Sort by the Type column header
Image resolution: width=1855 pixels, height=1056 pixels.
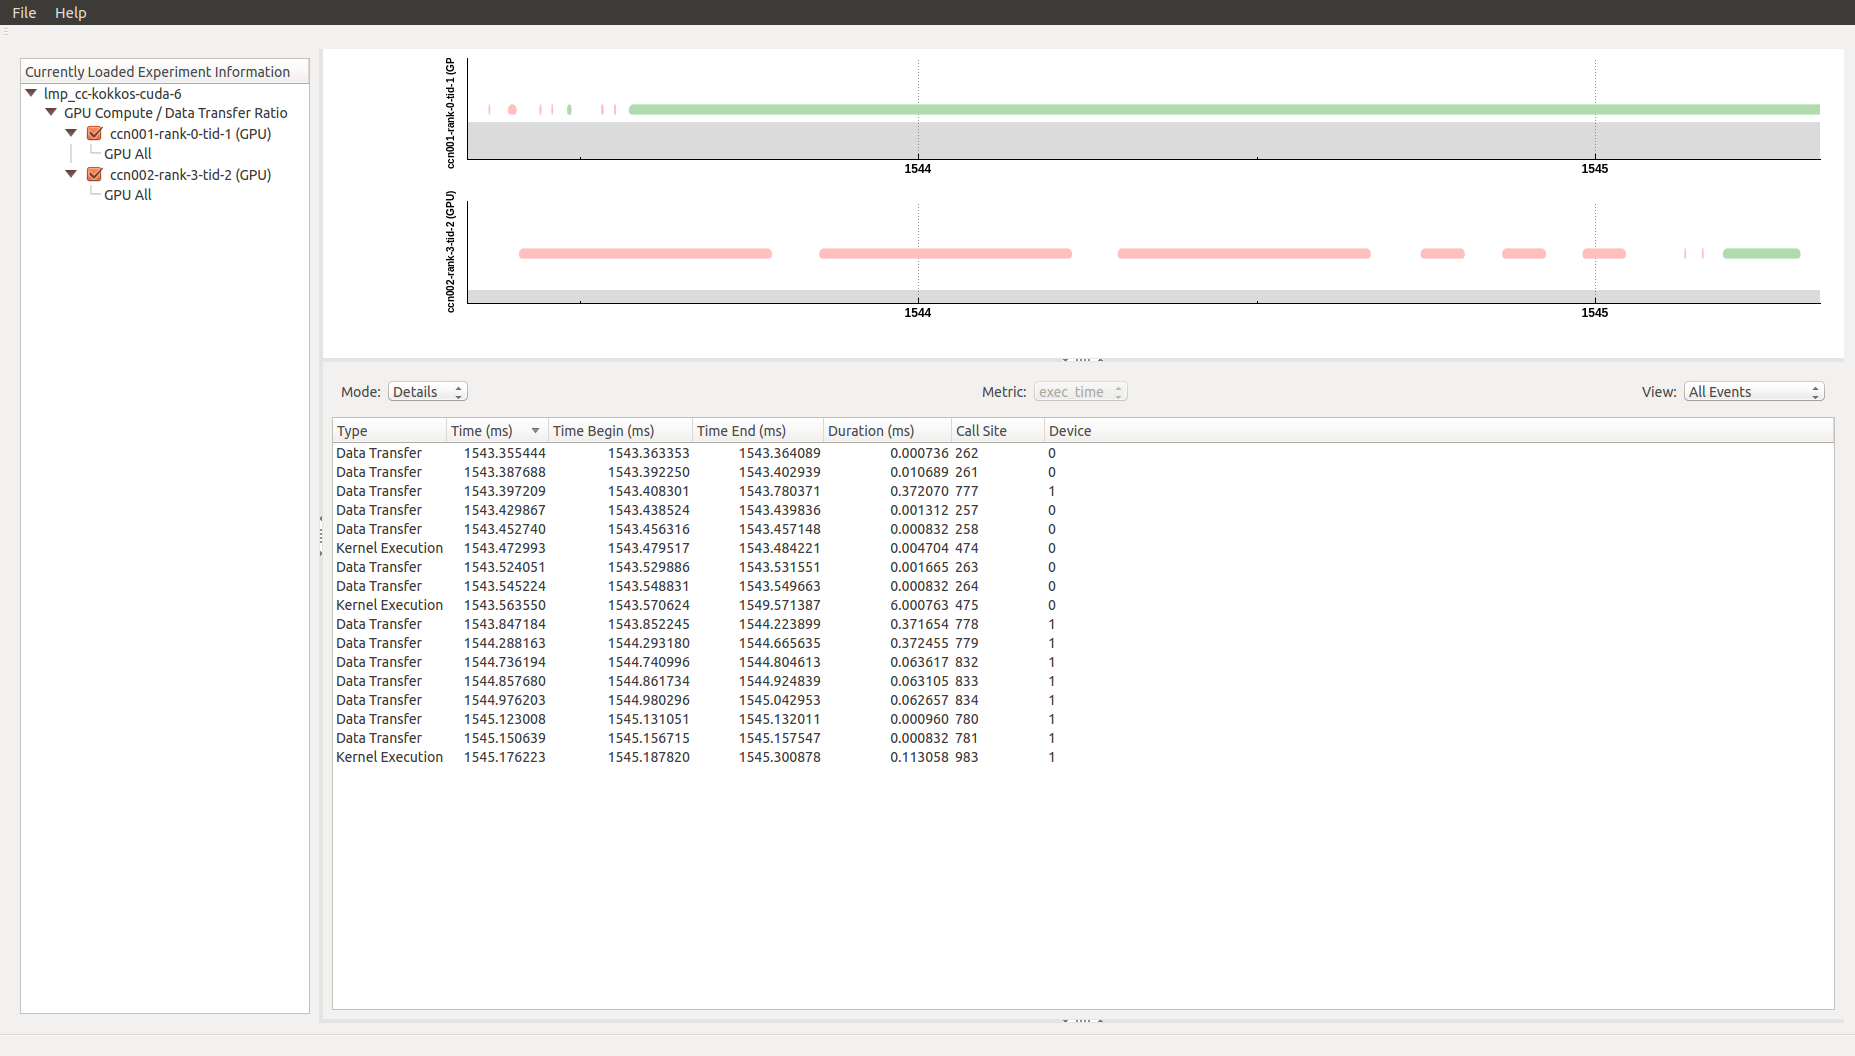[x=389, y=431]
